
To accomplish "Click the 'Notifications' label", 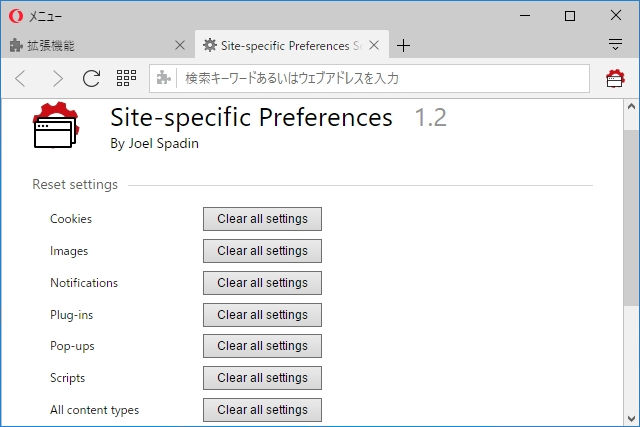I will [84, 283].
